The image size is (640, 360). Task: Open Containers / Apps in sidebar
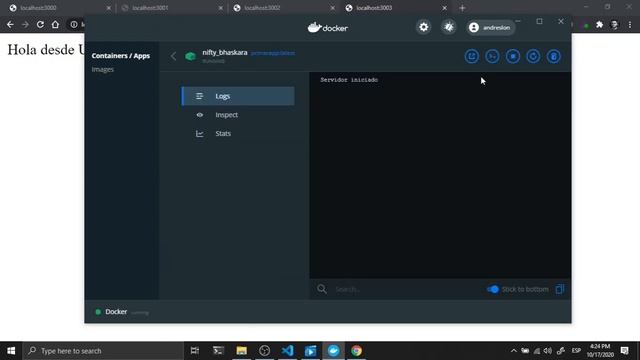[x=121, y=56]
